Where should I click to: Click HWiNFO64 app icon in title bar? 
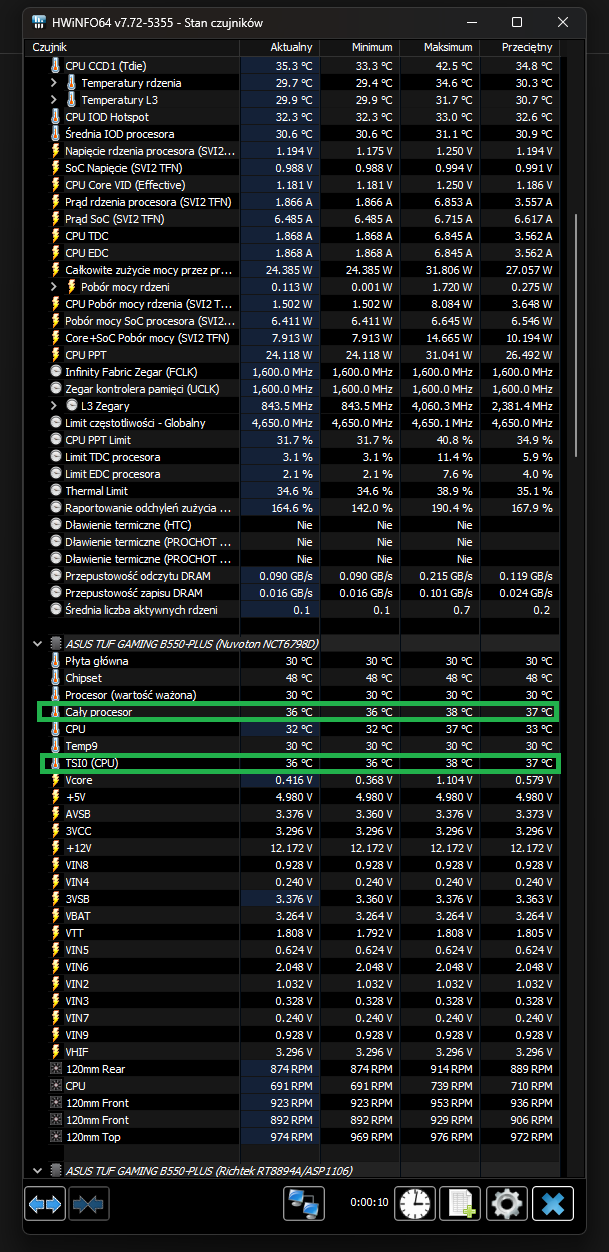38,21
